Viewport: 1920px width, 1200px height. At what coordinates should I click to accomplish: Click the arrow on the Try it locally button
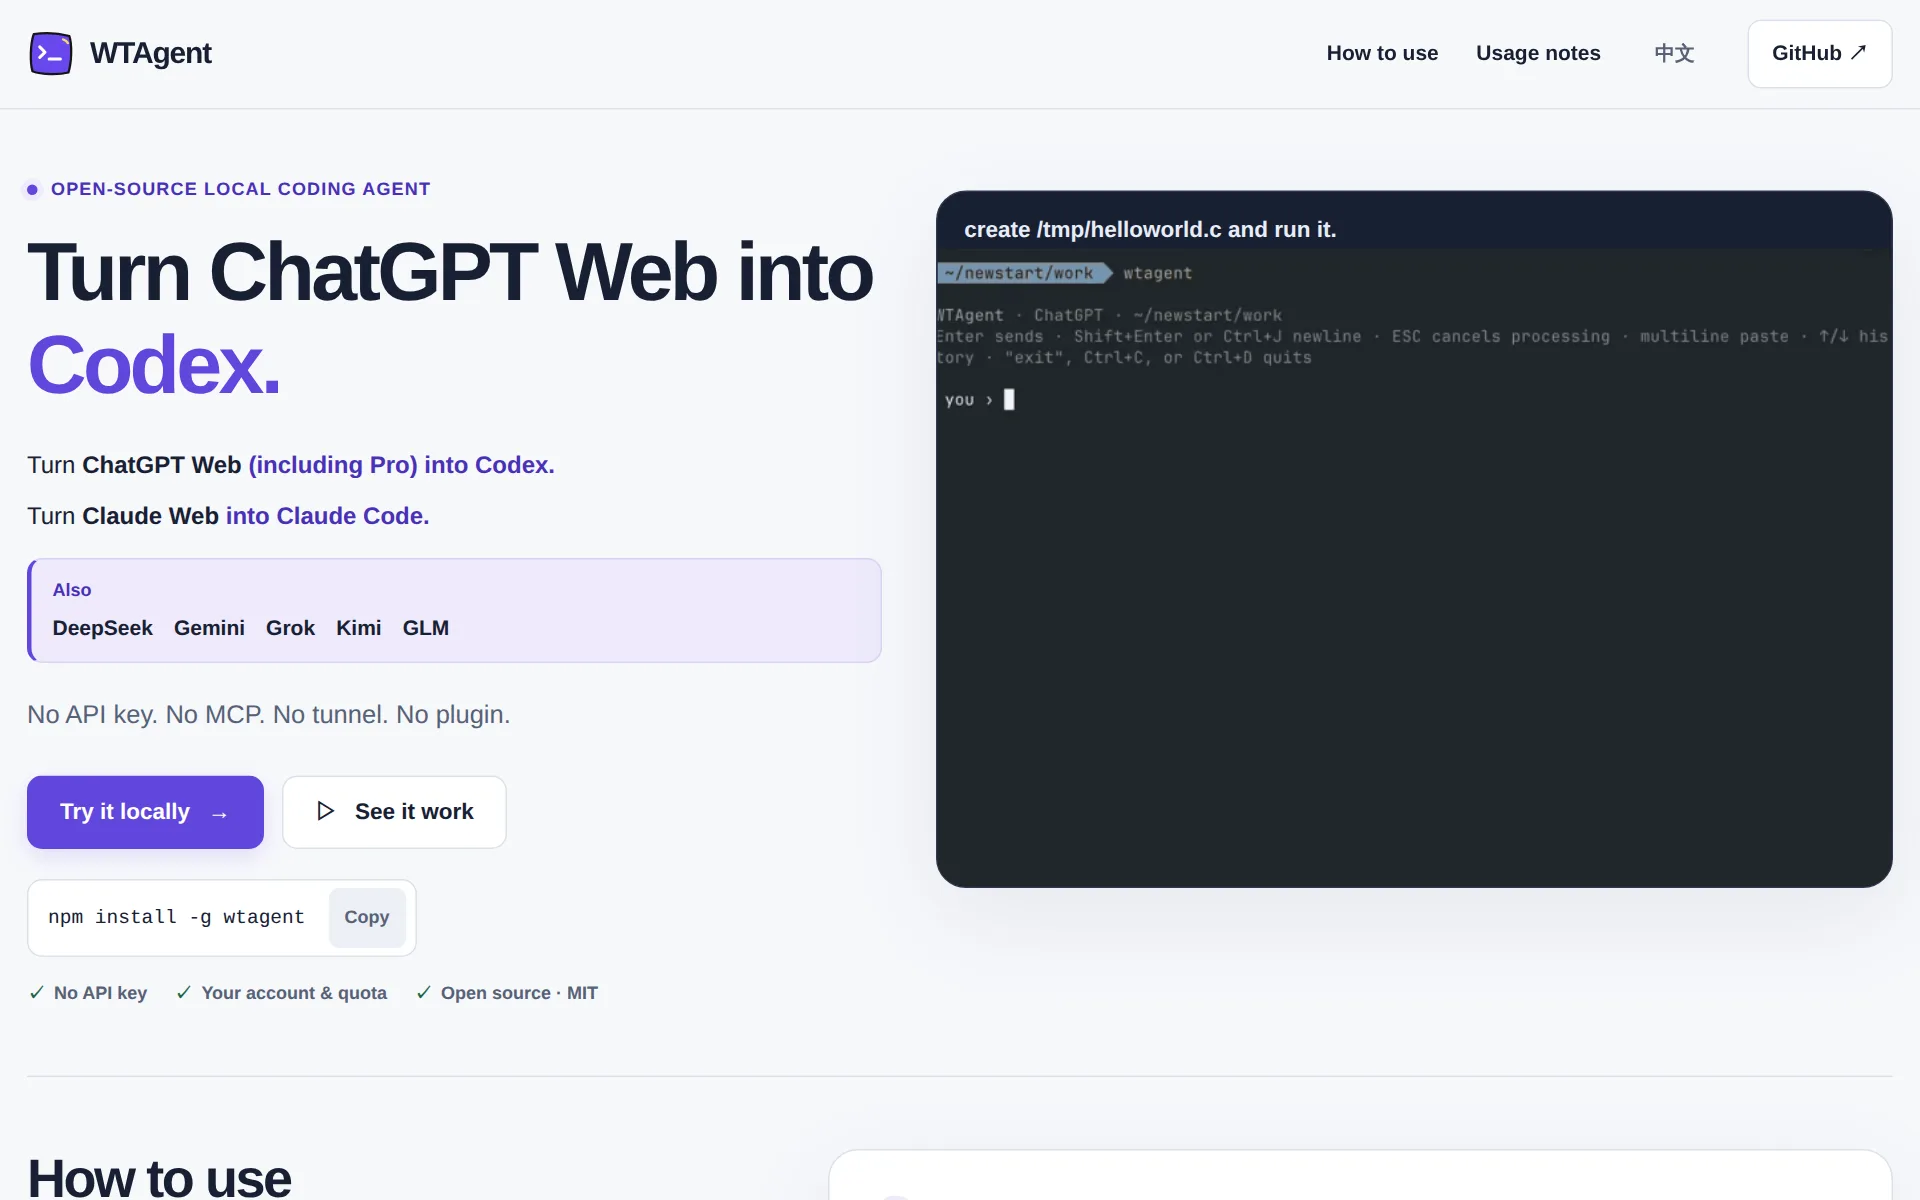220,814
